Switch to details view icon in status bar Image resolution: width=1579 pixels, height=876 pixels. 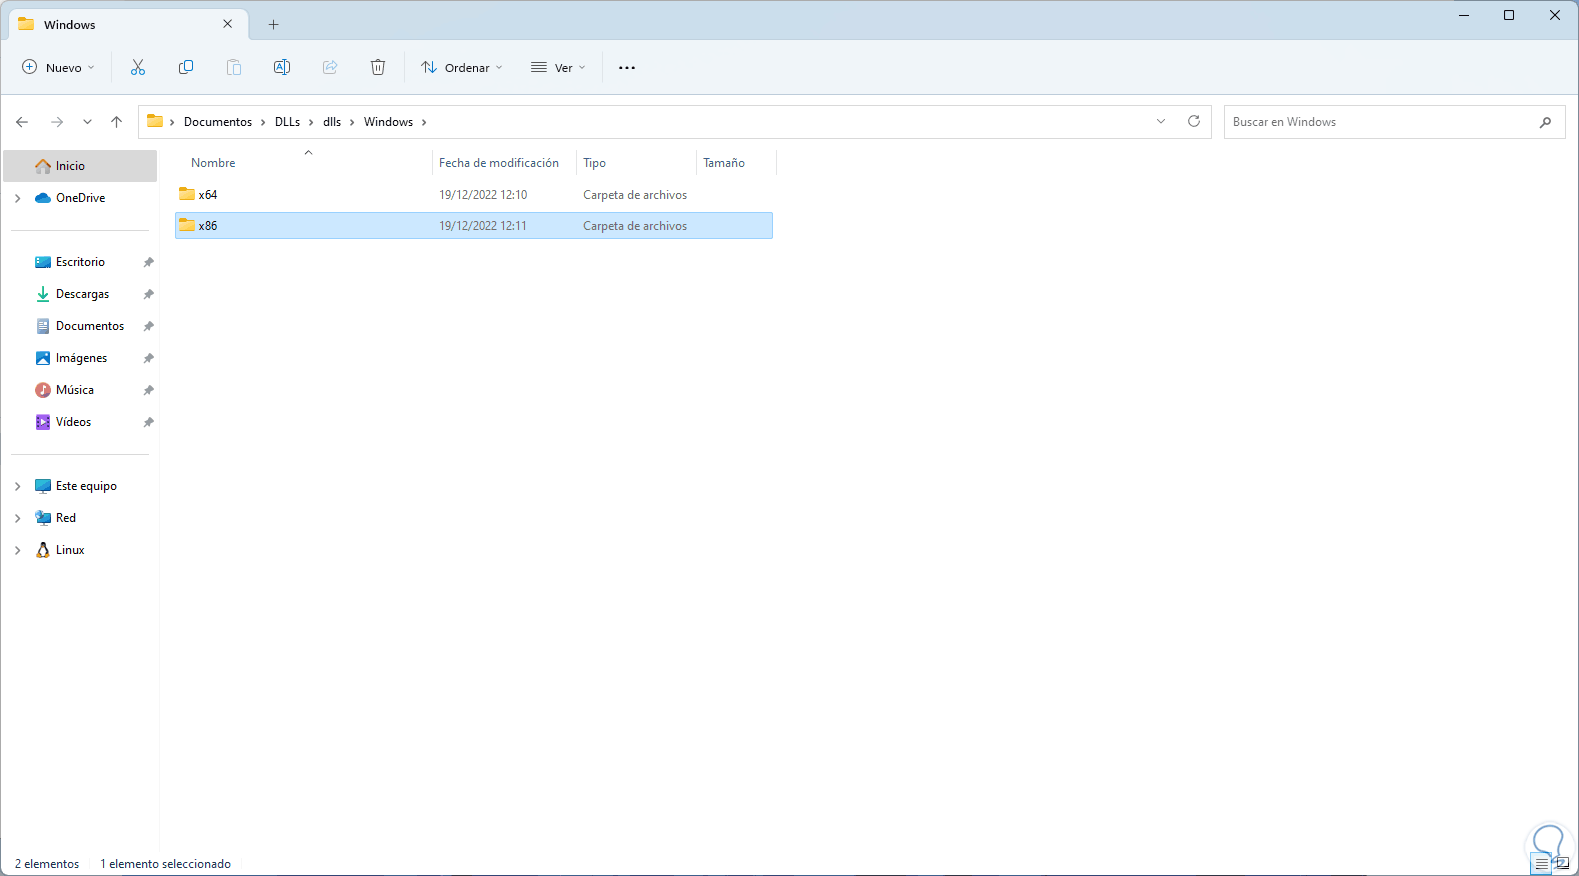pyautogui.click(x=1542, y=864)
